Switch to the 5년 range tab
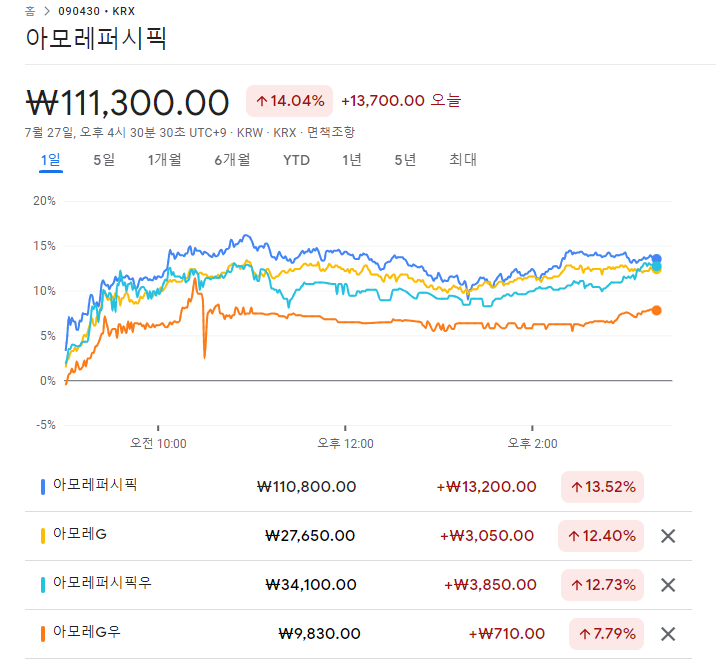Image resolution: width=716 pixels, height=659 pixels. (405, 160)
